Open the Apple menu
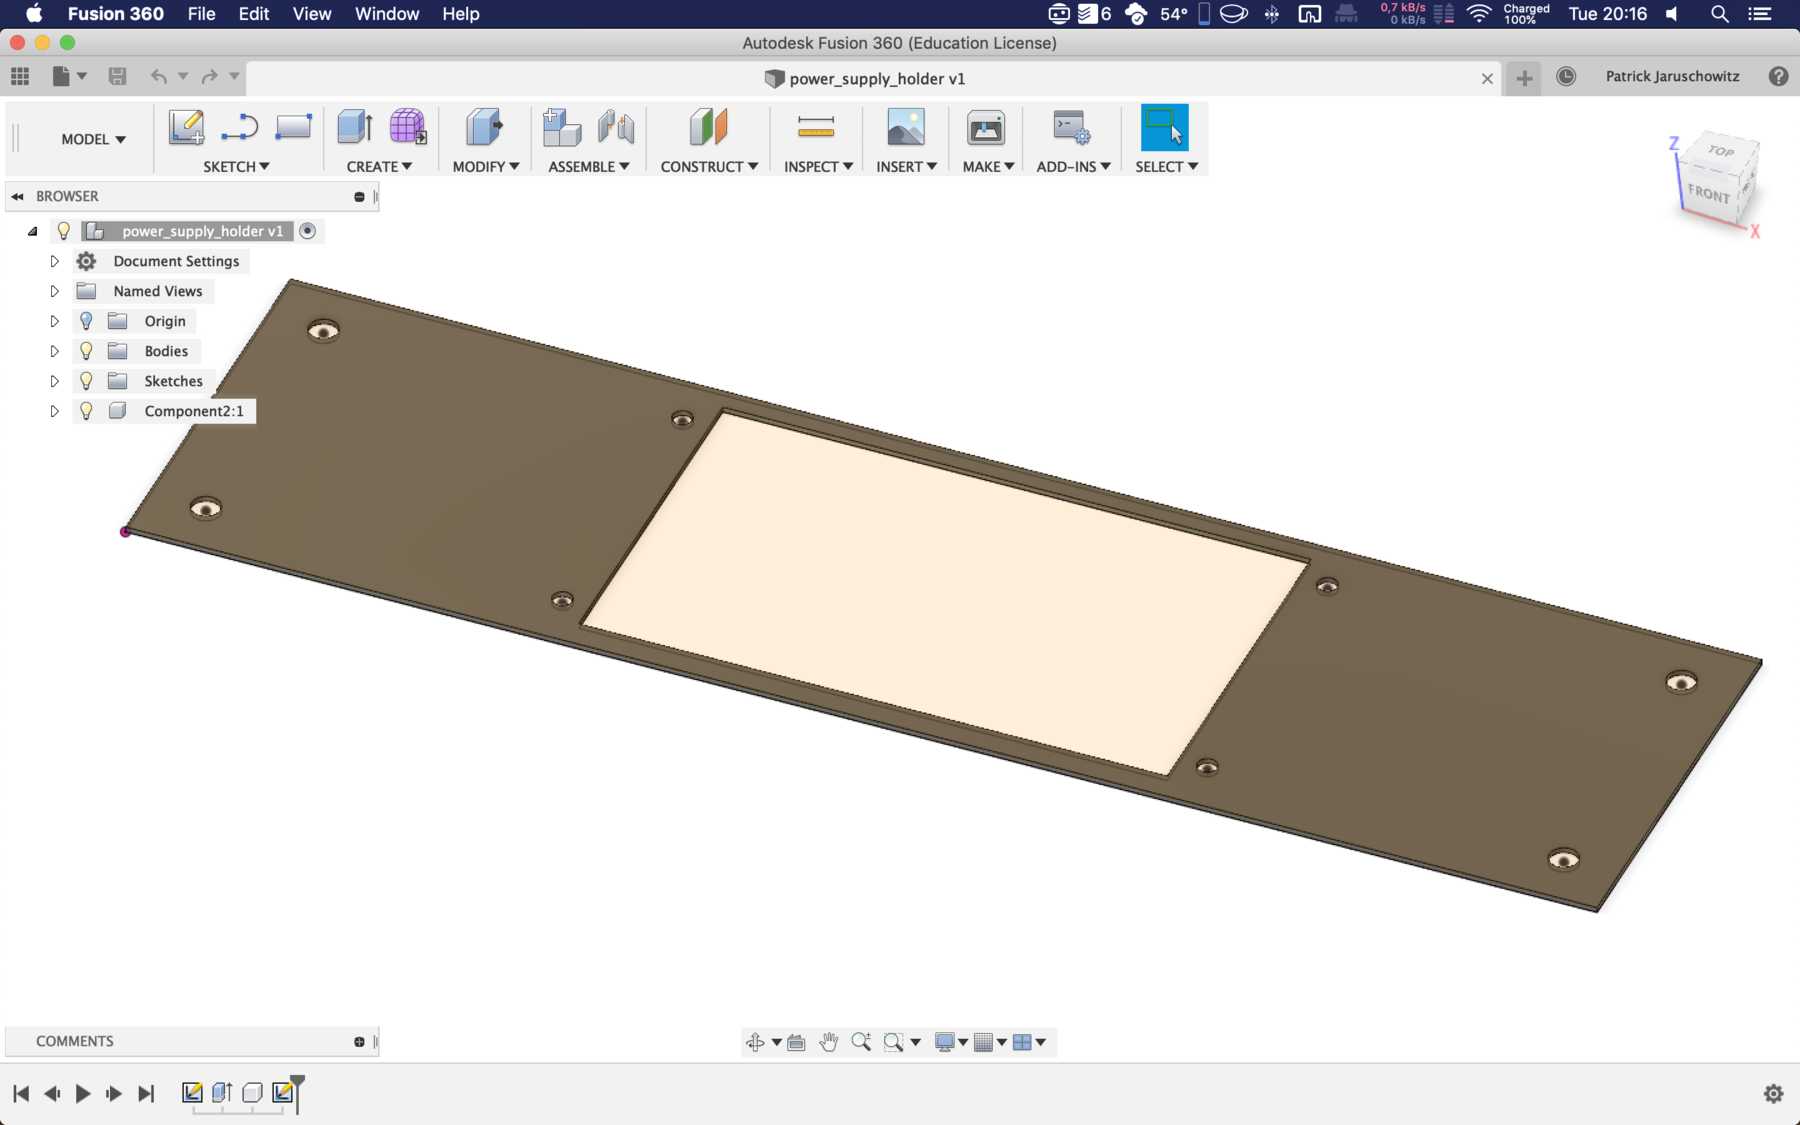 (34, 14)
